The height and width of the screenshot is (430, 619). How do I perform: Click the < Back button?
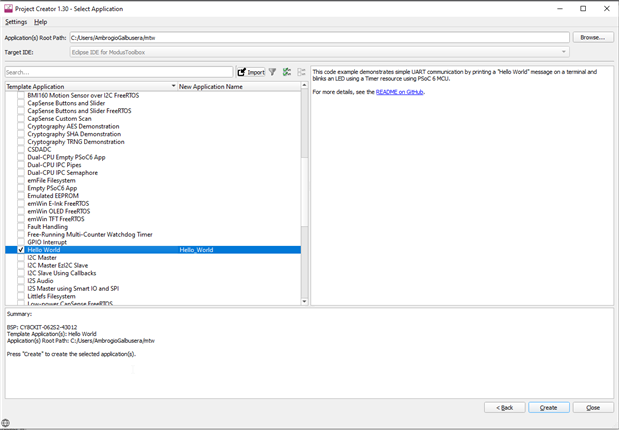pyautogui.click(x=505, y=407)
